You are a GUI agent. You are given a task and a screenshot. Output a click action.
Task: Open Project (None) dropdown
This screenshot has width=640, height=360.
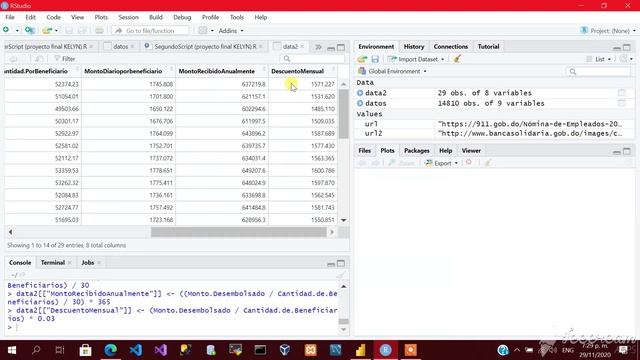(608, 31)
